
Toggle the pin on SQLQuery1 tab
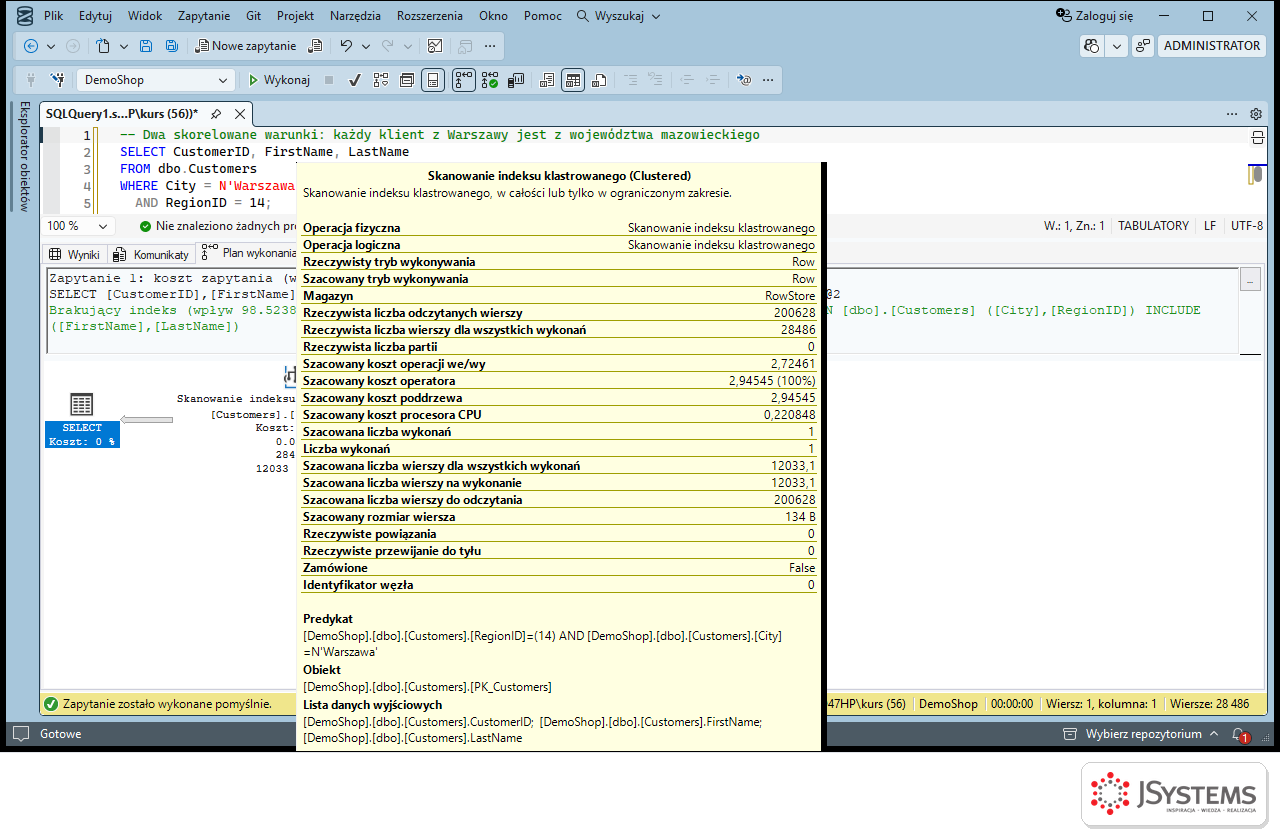tap(215, 114)
